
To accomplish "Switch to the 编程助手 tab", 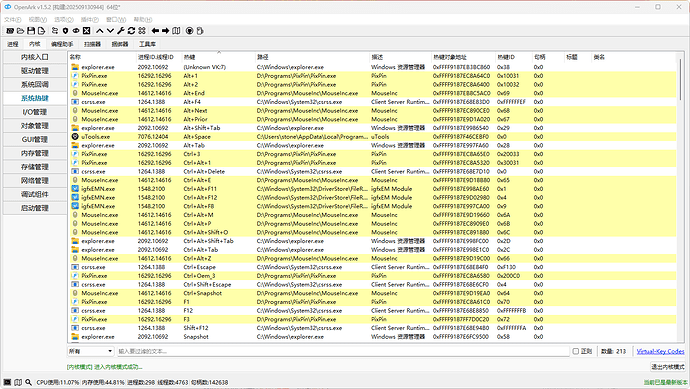I will [x=62, y=44].
